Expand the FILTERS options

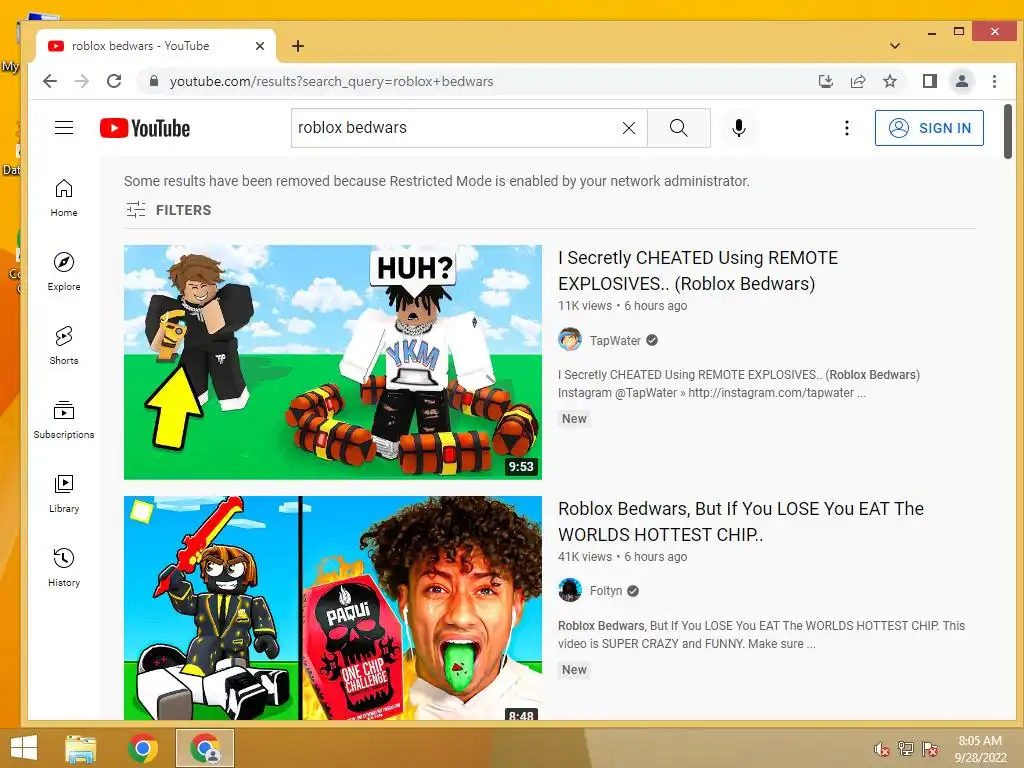(x=168, y=210)
